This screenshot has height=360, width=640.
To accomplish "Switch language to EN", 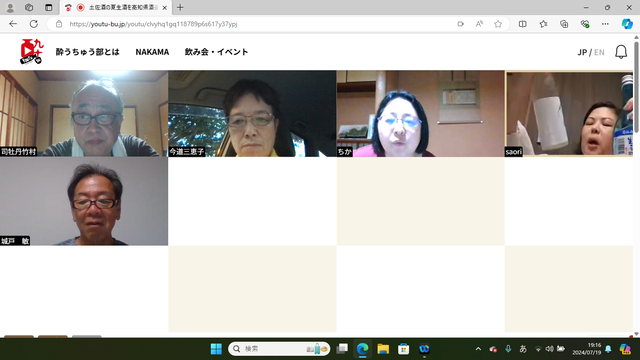I will 599,52.
